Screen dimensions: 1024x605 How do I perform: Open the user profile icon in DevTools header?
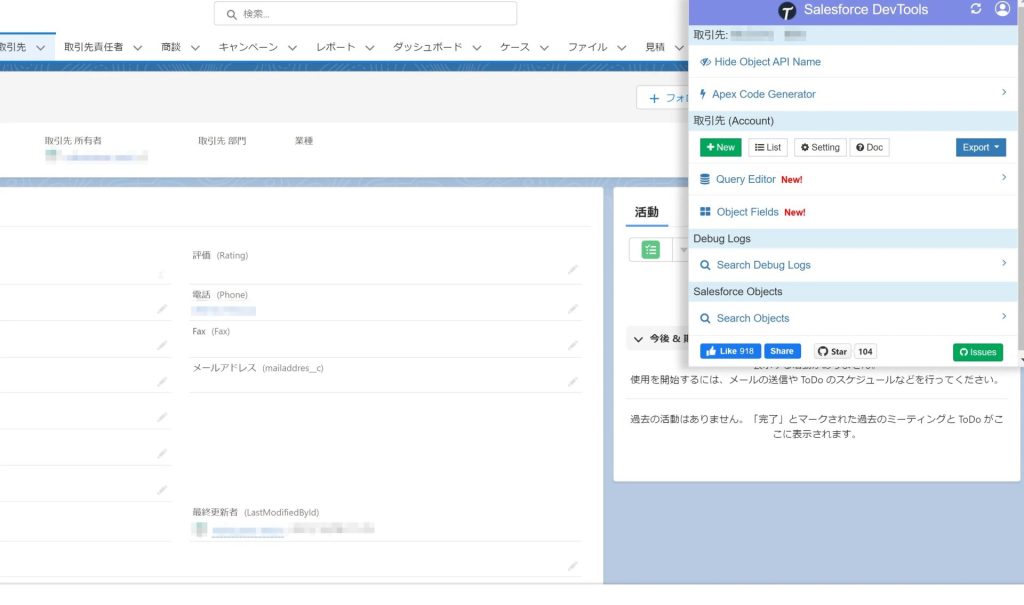coord(1002,8)
